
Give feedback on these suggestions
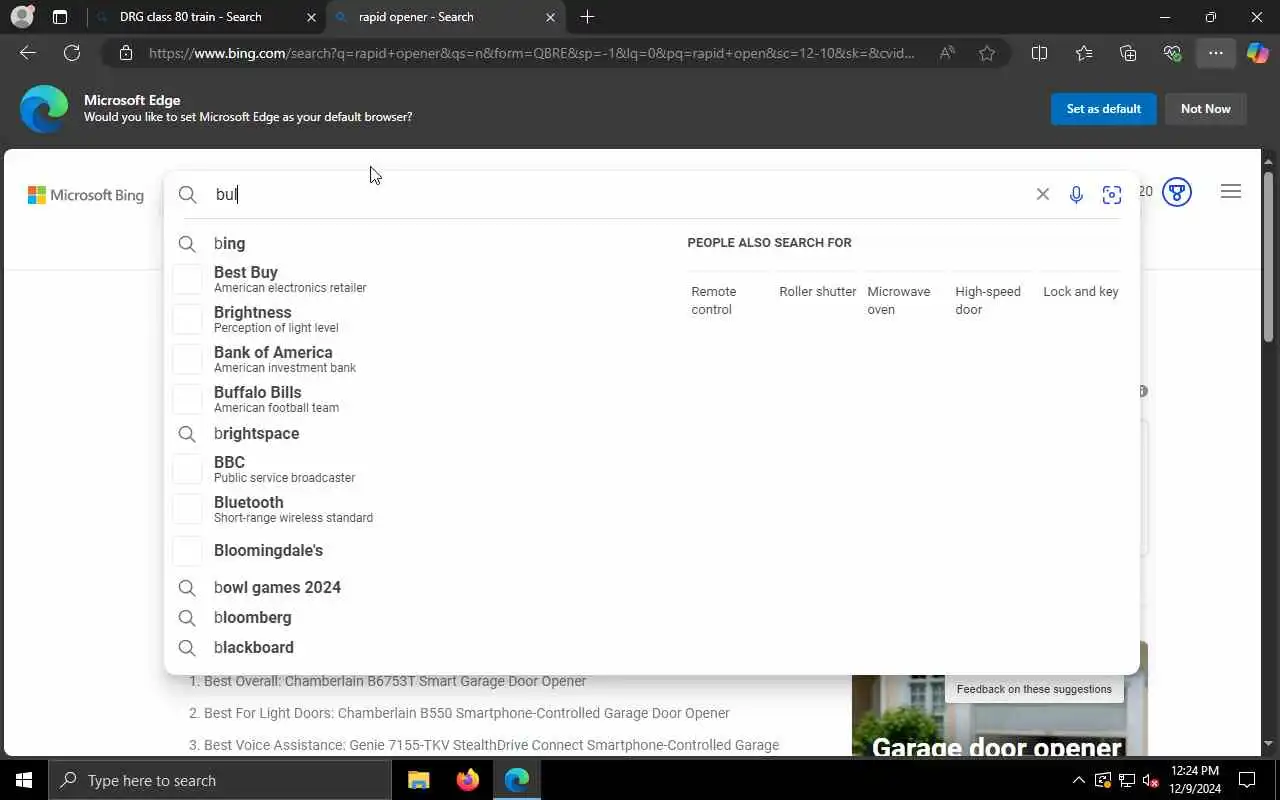click(x=1034, y=689)
